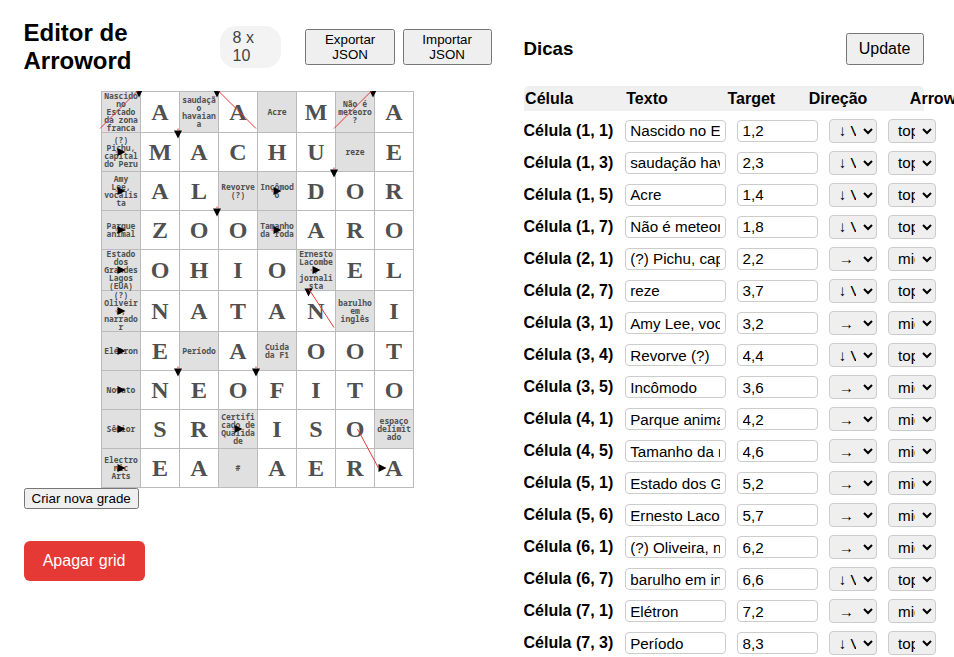The height and width of the screenshot is (657, 954).
Task: Click the "Tamanho da roda" clue cell
Action: pos(277,231)
